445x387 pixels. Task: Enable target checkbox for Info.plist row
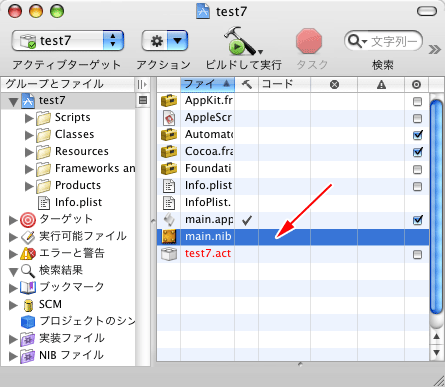[x=417, y=186]
